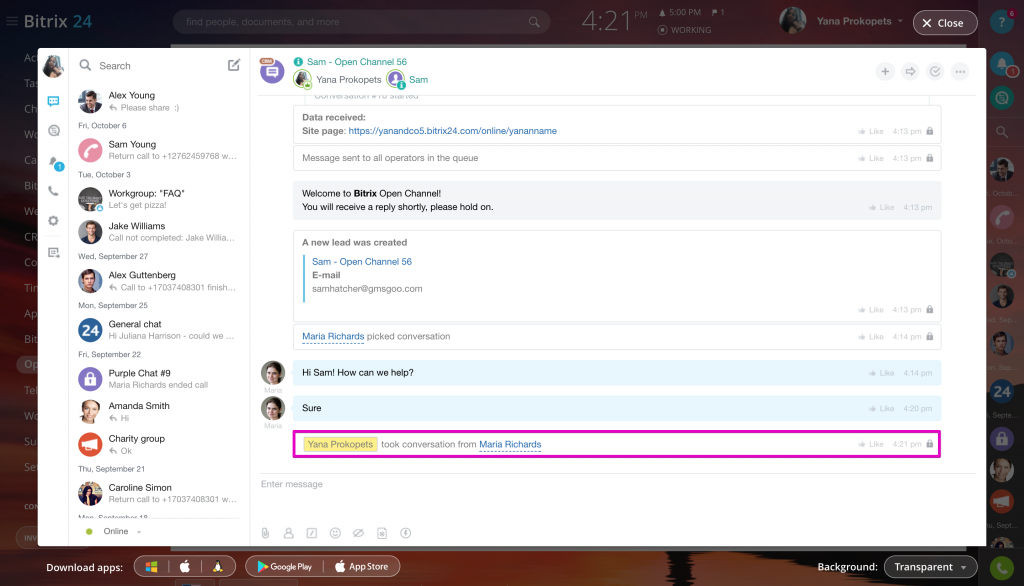The height and width of the screenshot is (586, 1024).
Task: Click the bottom sidebar list-arrow icon
Action: 54,252
